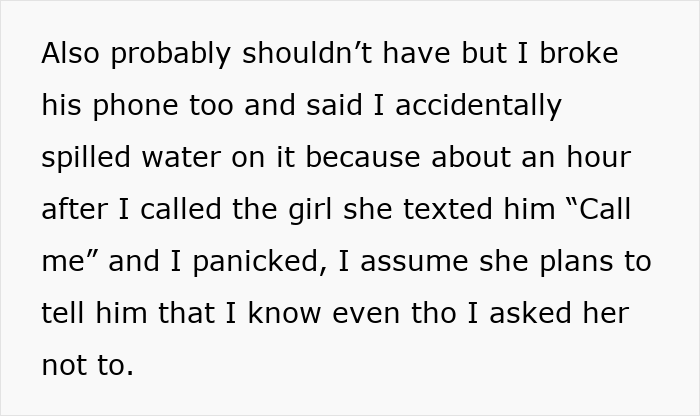700x416 pixels.
Task: Click the final words "not to."
Action: (x=87, y=366)
